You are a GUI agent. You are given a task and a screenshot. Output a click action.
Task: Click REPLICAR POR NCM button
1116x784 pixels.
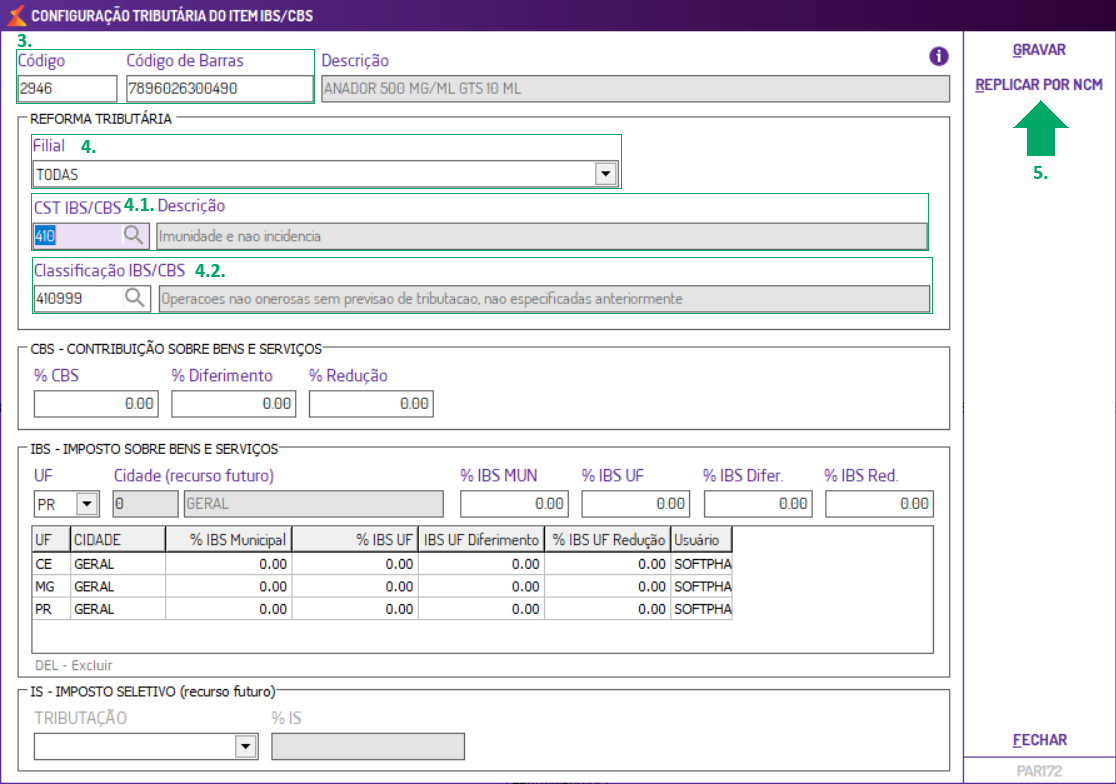coord(1039,85)
